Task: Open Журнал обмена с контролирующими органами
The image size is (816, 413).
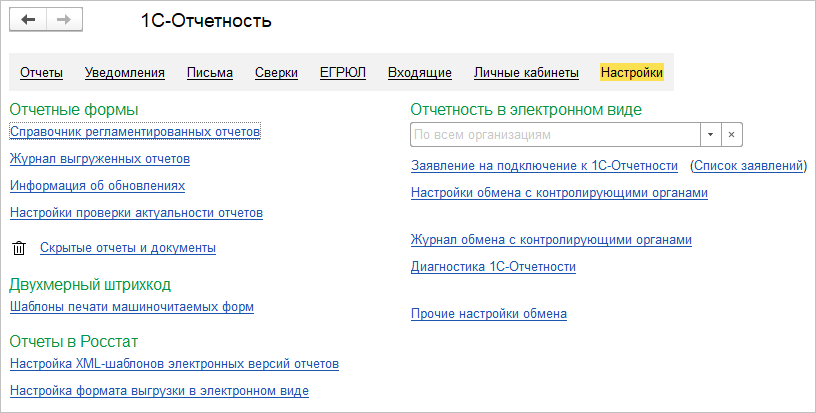Action: pyautogui.click(x=551, y=240)
